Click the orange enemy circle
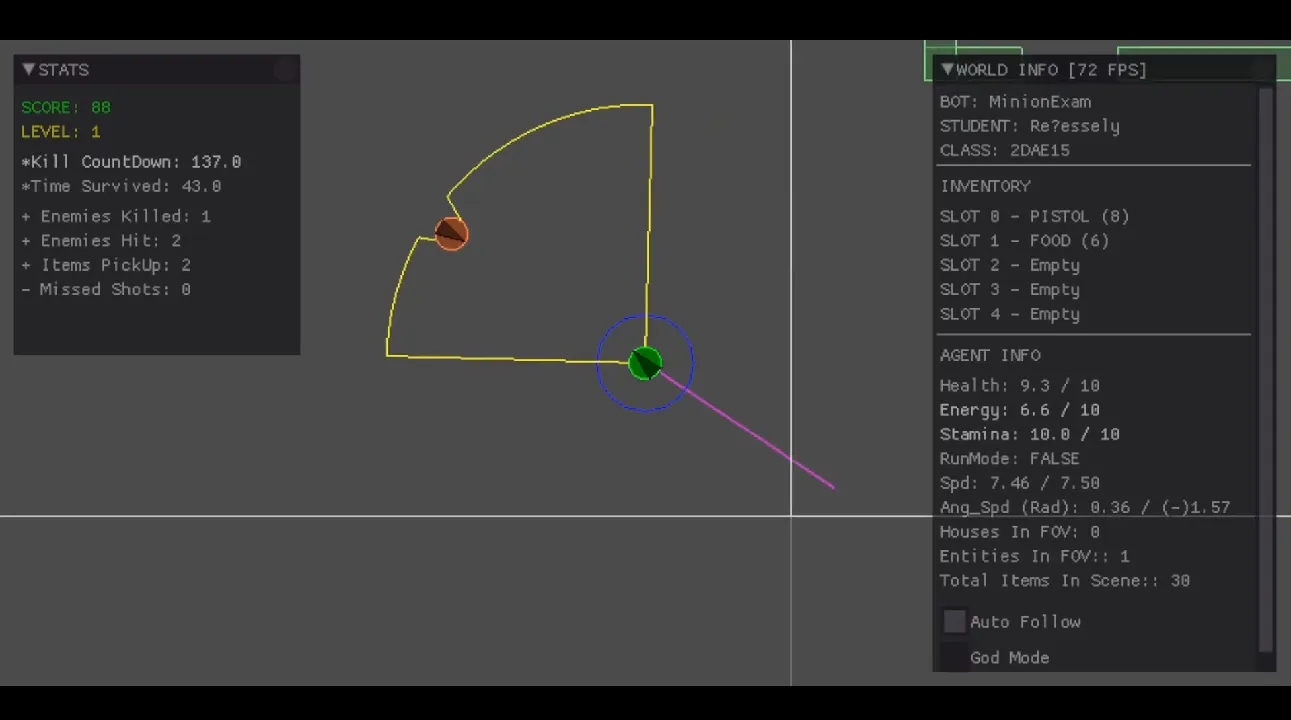 pyautogui.click(x=451, y=234)
